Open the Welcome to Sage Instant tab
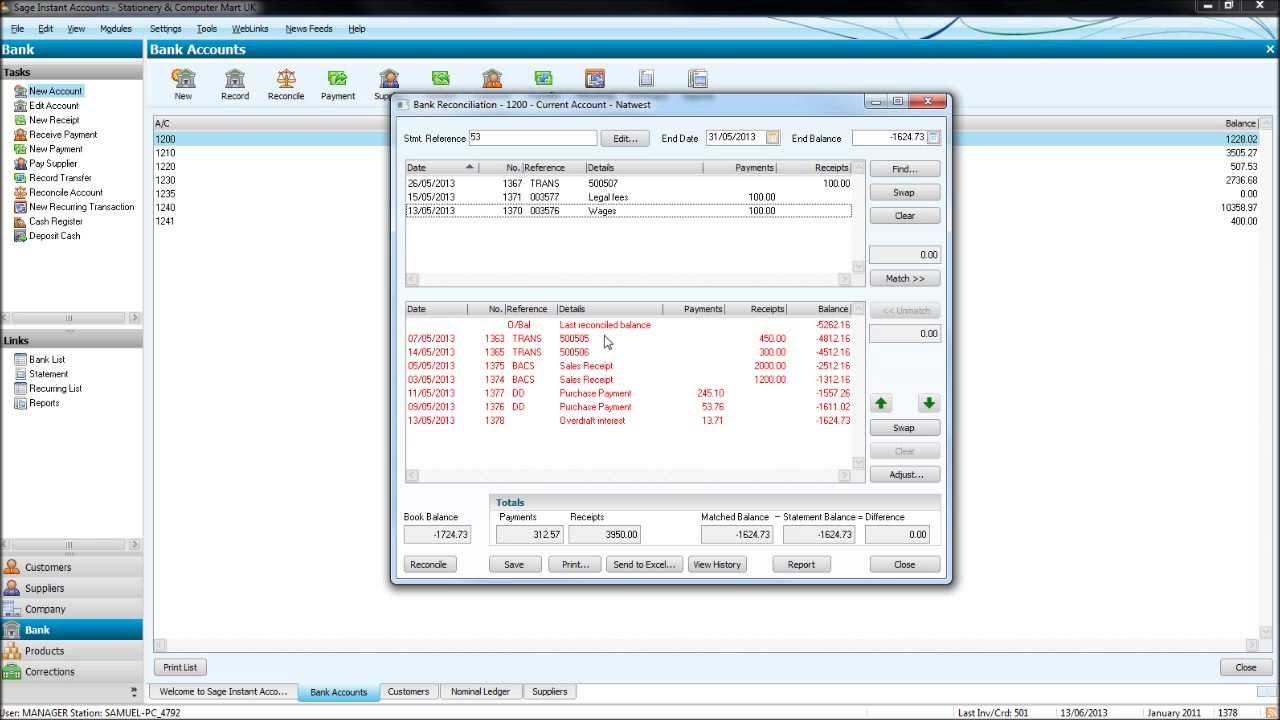Viewport: 1280px width, 720px height. coord(225,691)
